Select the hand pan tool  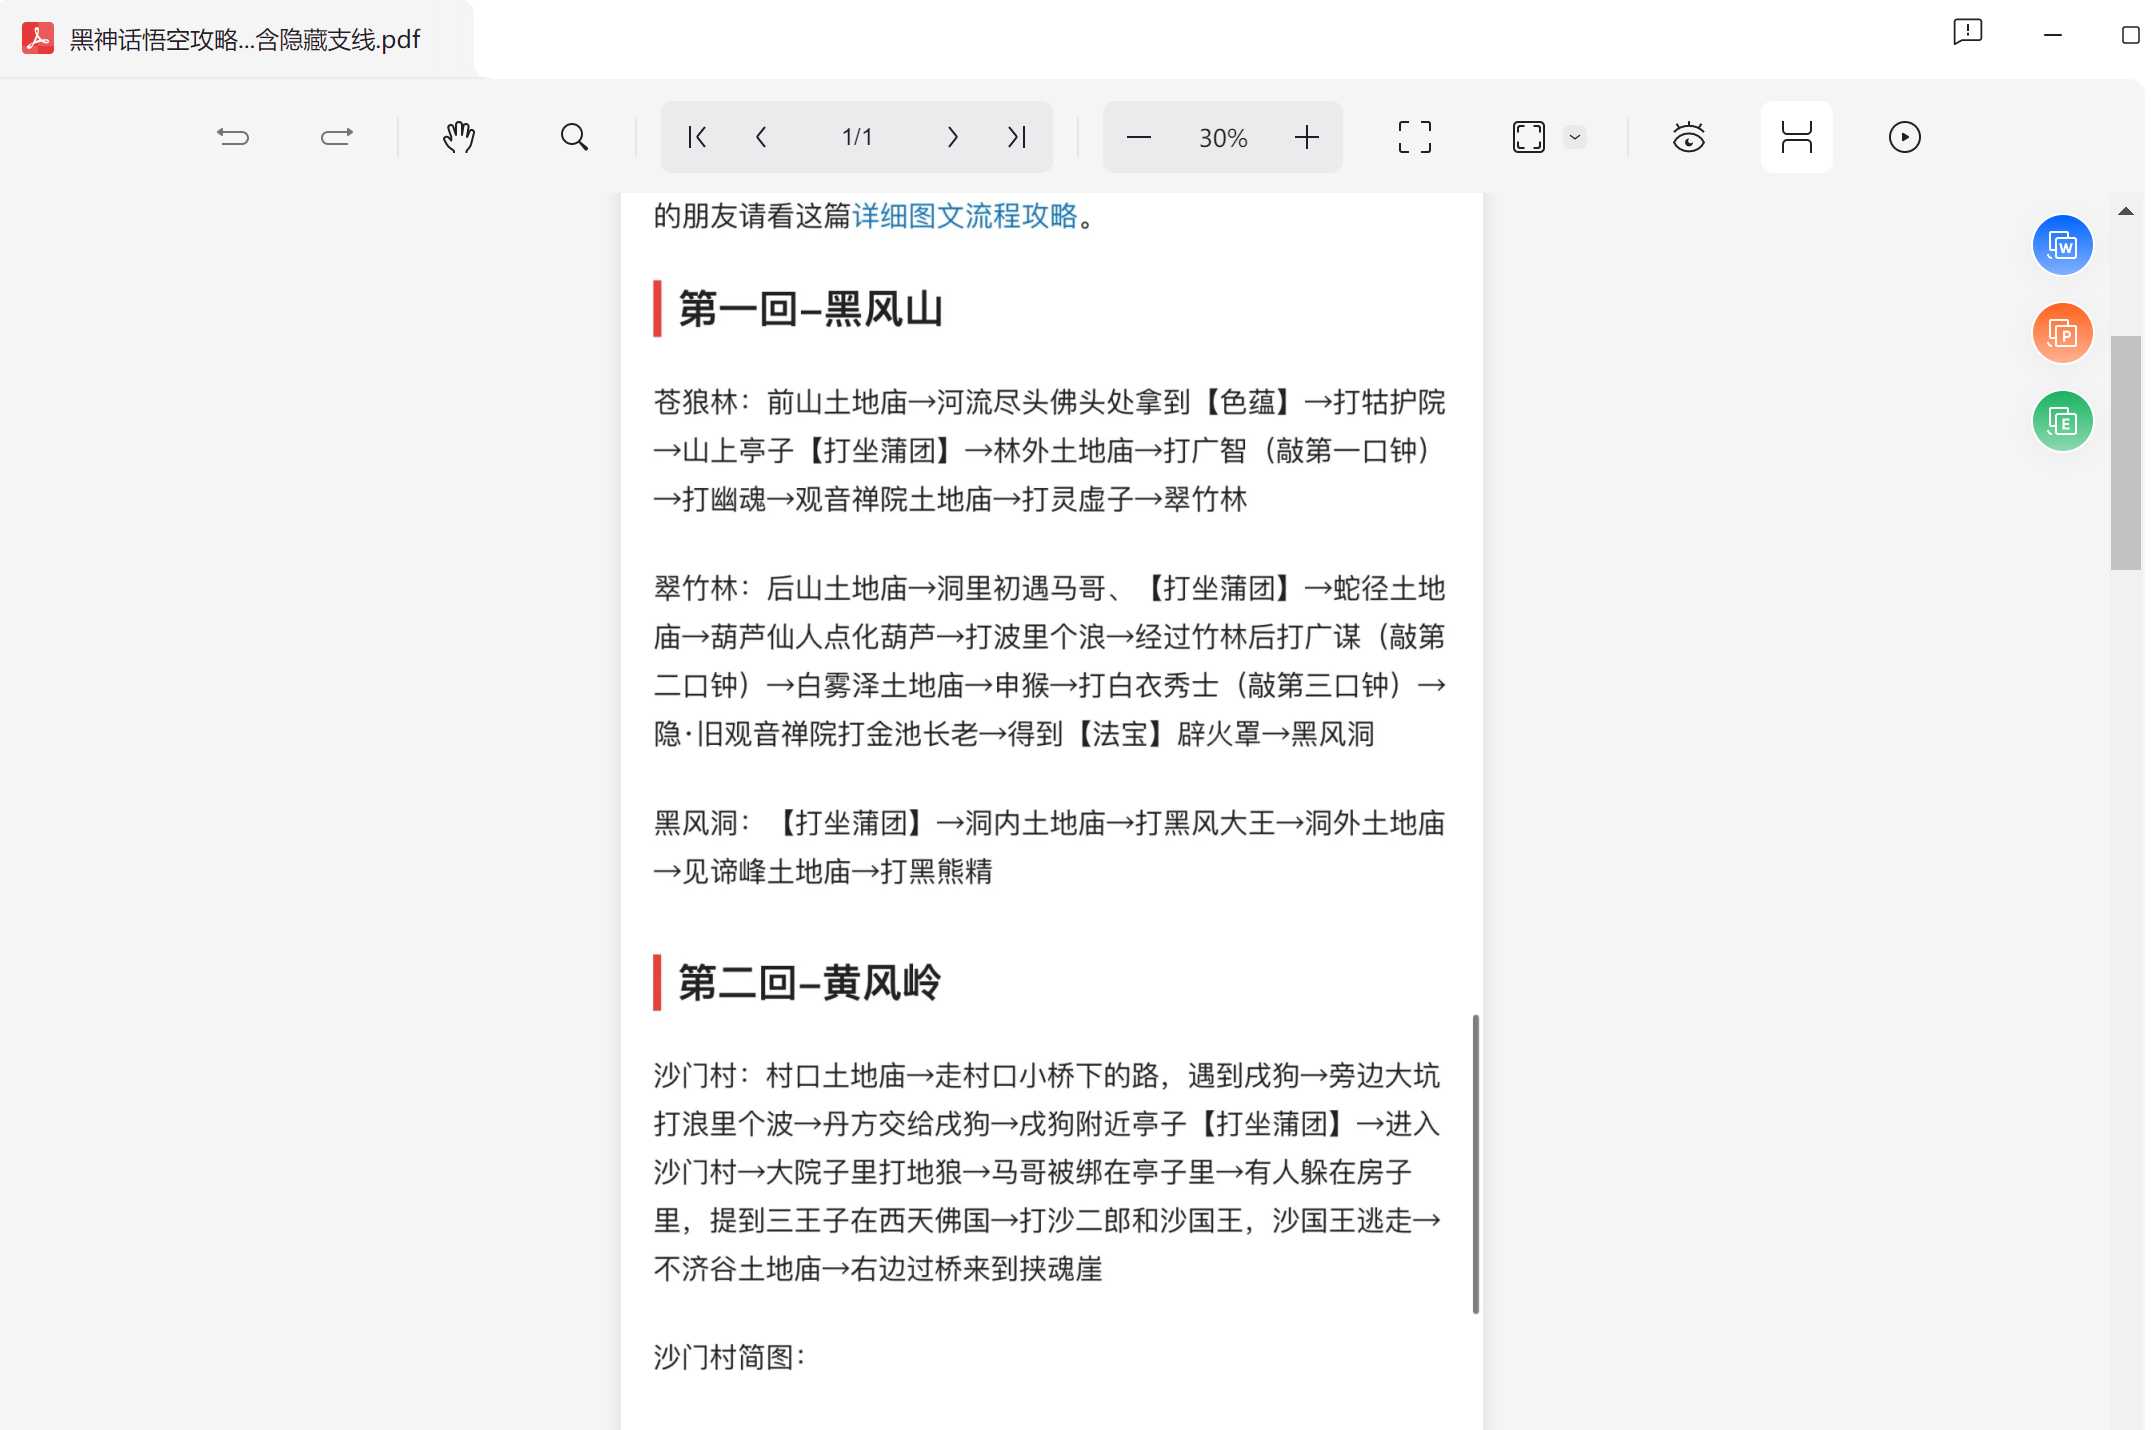click(459, 137)
